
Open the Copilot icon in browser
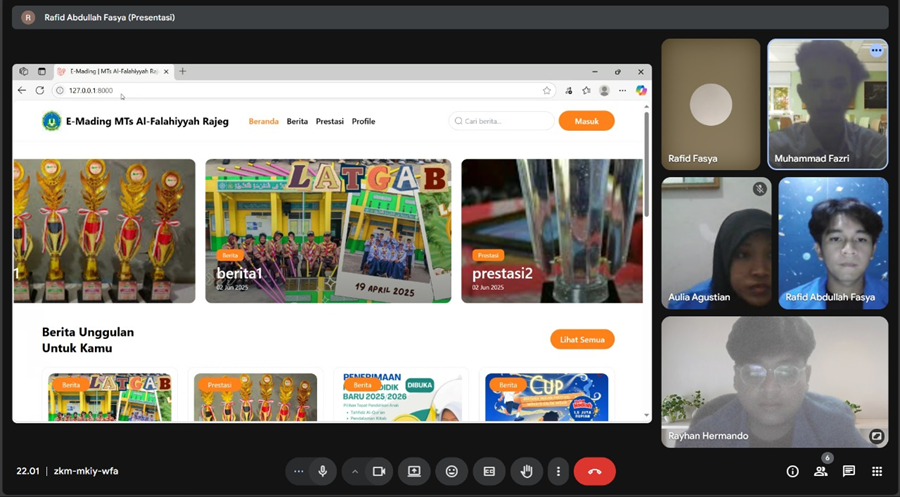641,90
